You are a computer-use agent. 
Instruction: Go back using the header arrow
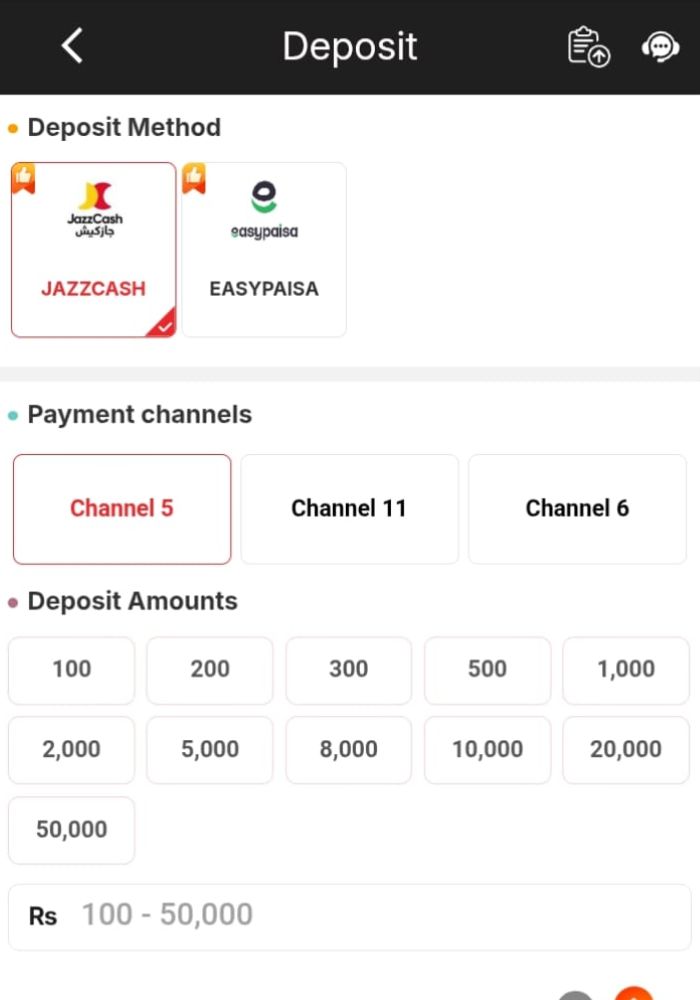[72, 46]
